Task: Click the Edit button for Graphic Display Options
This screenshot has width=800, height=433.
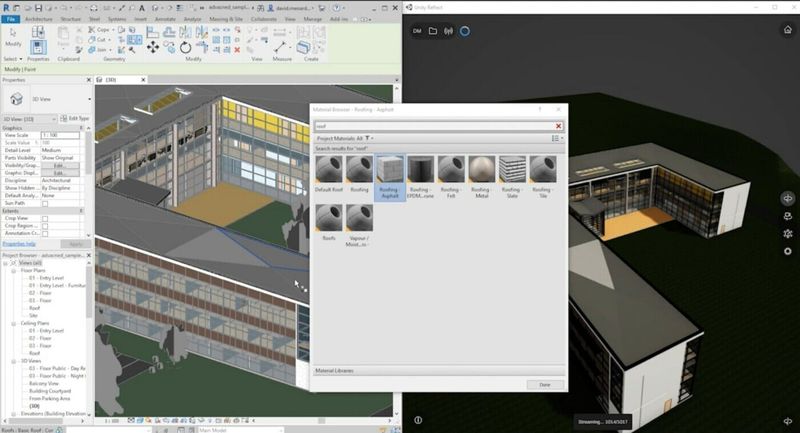Action: (60, 173)
